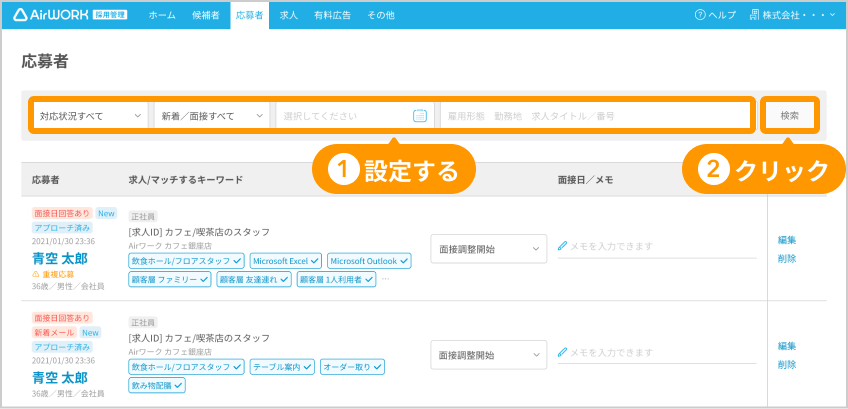The image size is (848, 409).
Task: Open the 新着／面接すべて dropdown
Action: [212, 116]
